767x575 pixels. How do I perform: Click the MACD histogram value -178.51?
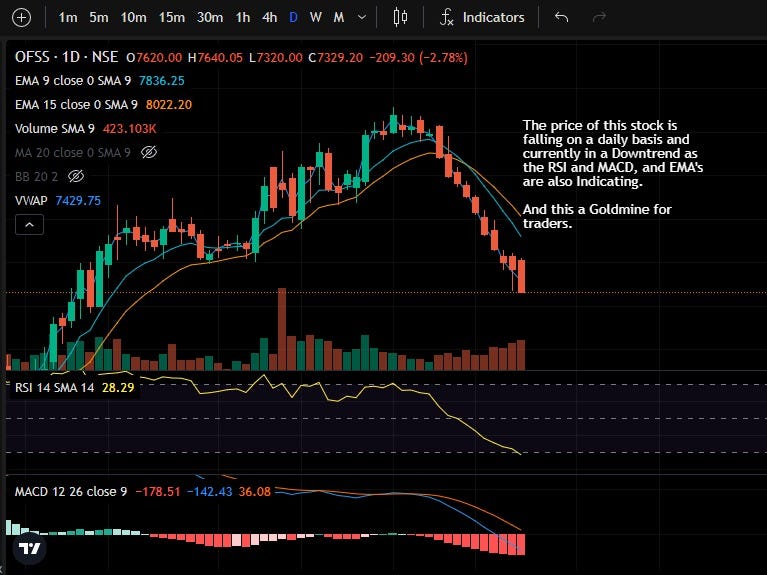(158, 492)
